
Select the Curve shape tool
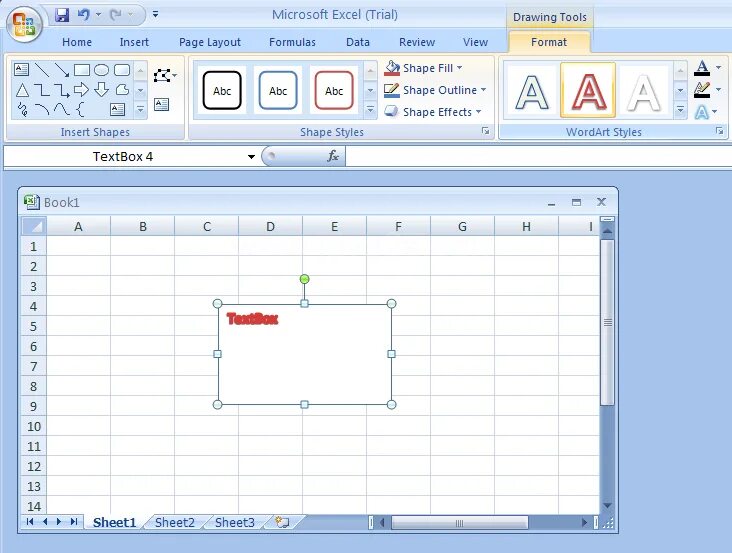tap(62, 110)
